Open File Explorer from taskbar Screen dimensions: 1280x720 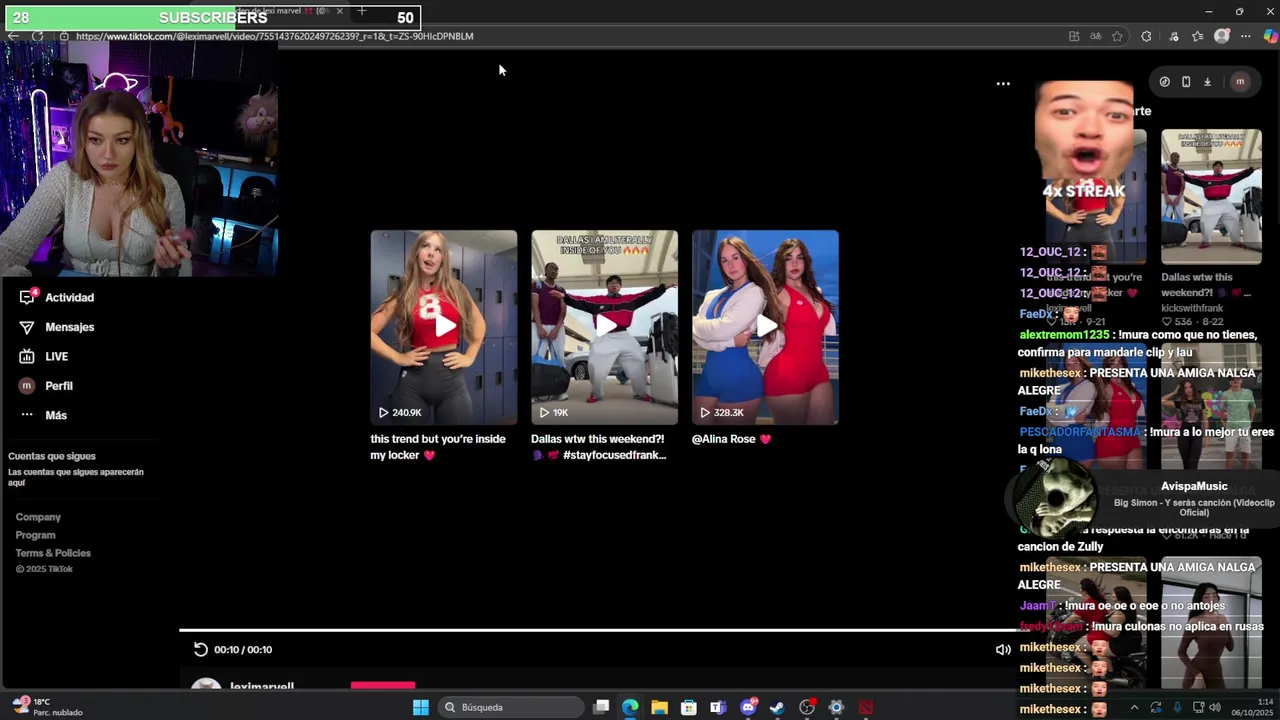point(660,707)
